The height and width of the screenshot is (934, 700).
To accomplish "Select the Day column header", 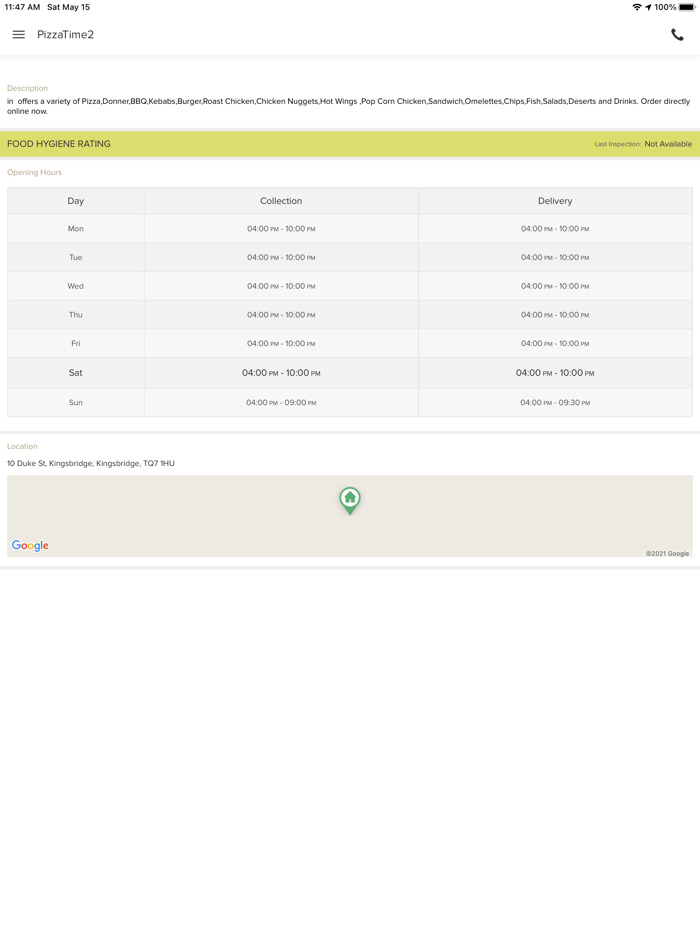I will coord(76,201).
